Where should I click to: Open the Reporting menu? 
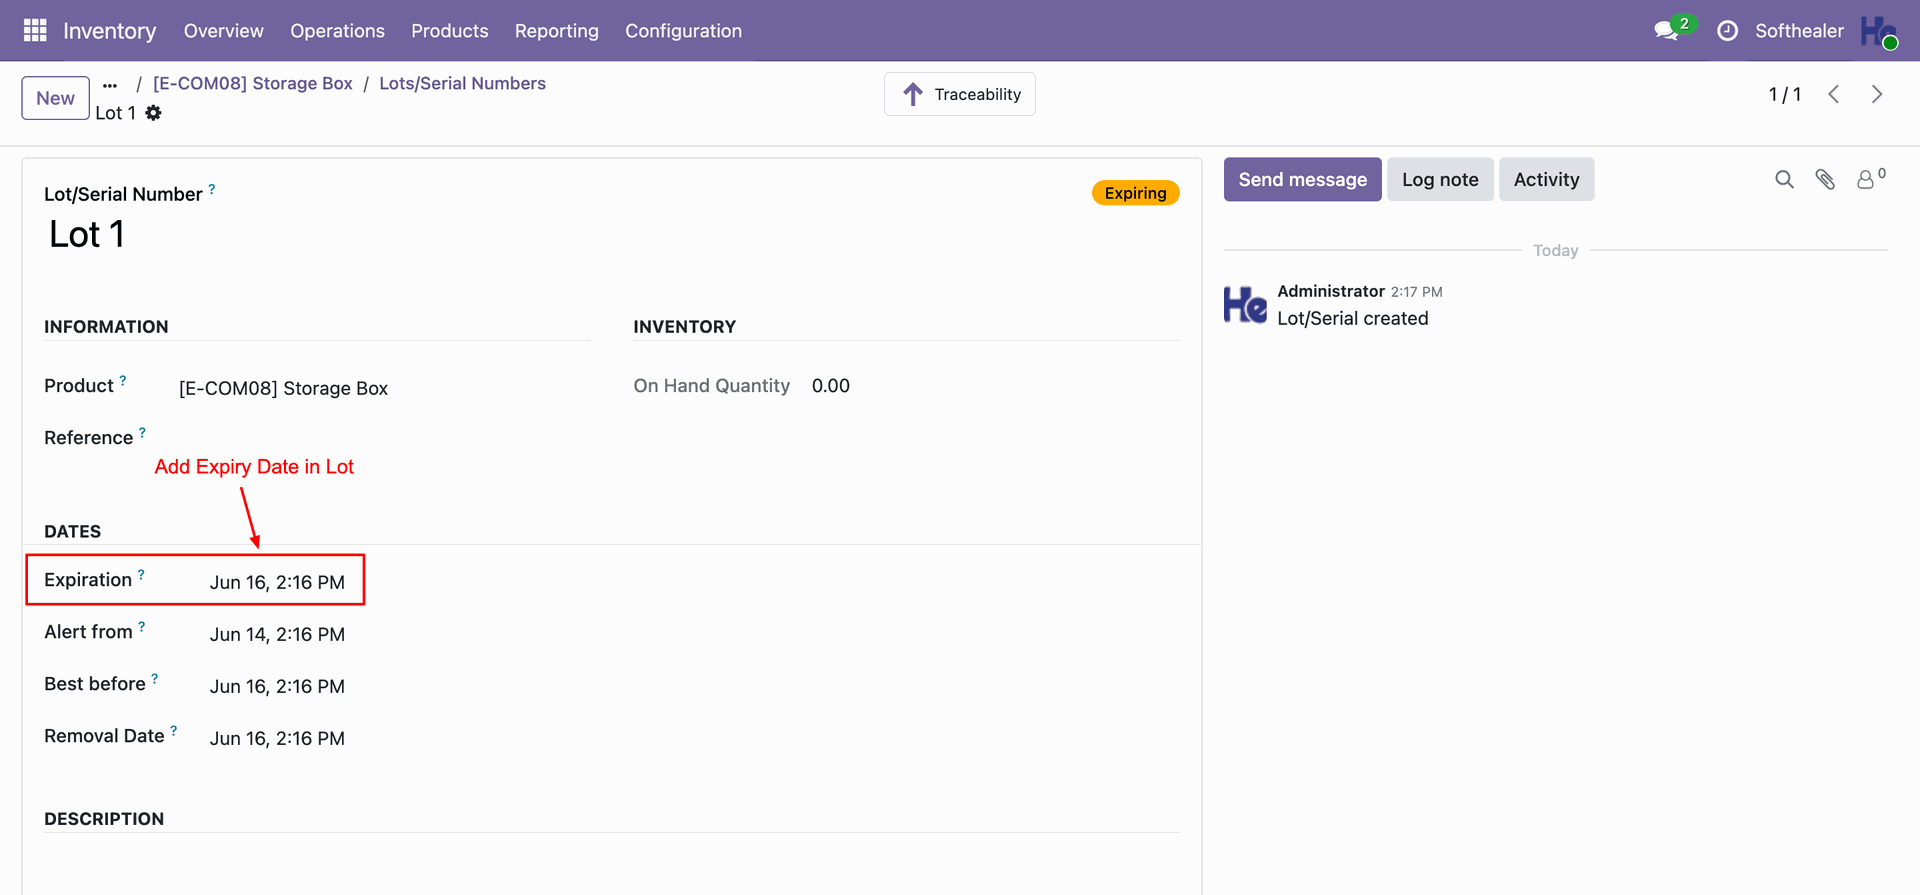[x=557, y=31]
